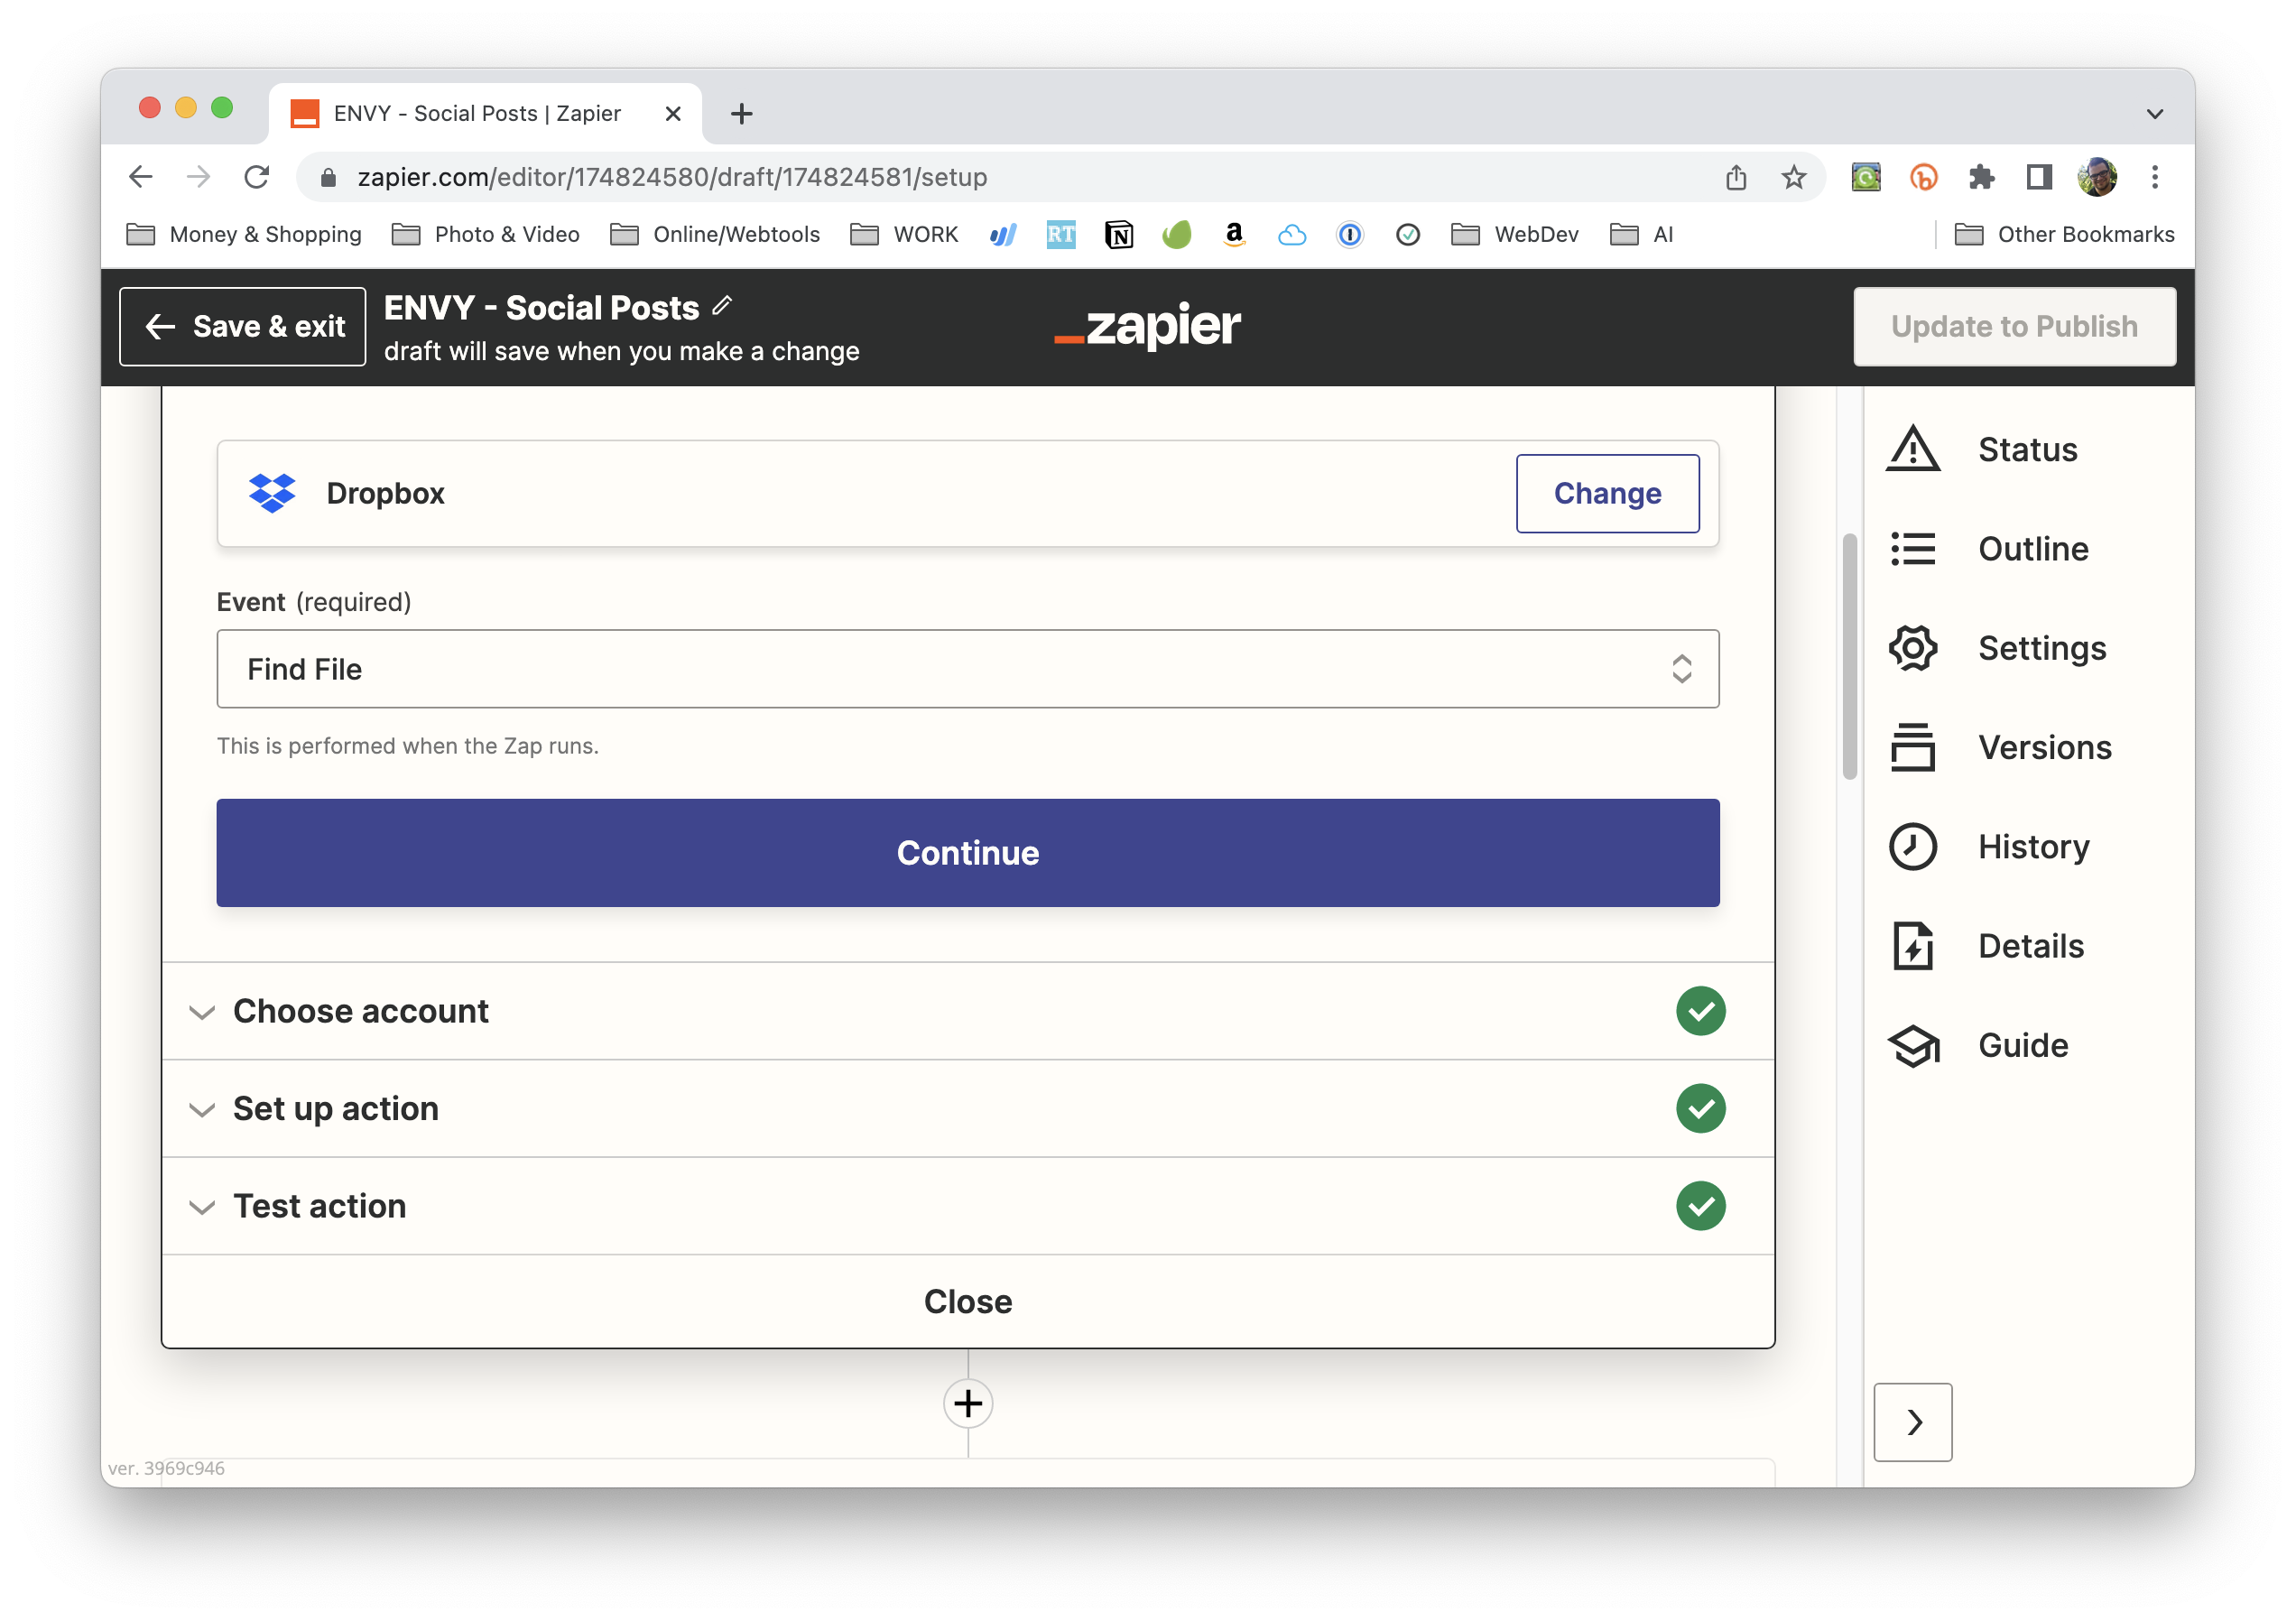2296x1621 pixels.
Task: Click the Continue button
Action: (x=968, y=853)
